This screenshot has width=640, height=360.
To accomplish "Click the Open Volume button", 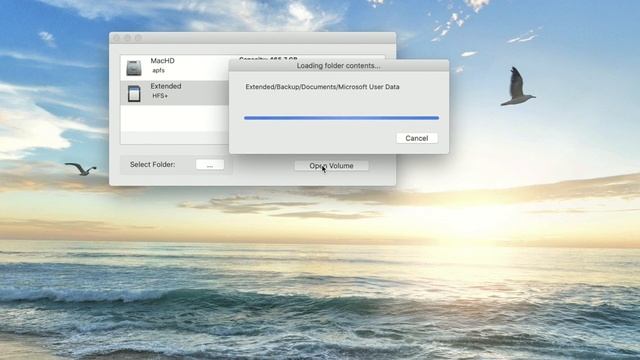I will pyautogui.click(x=331, y=166).
